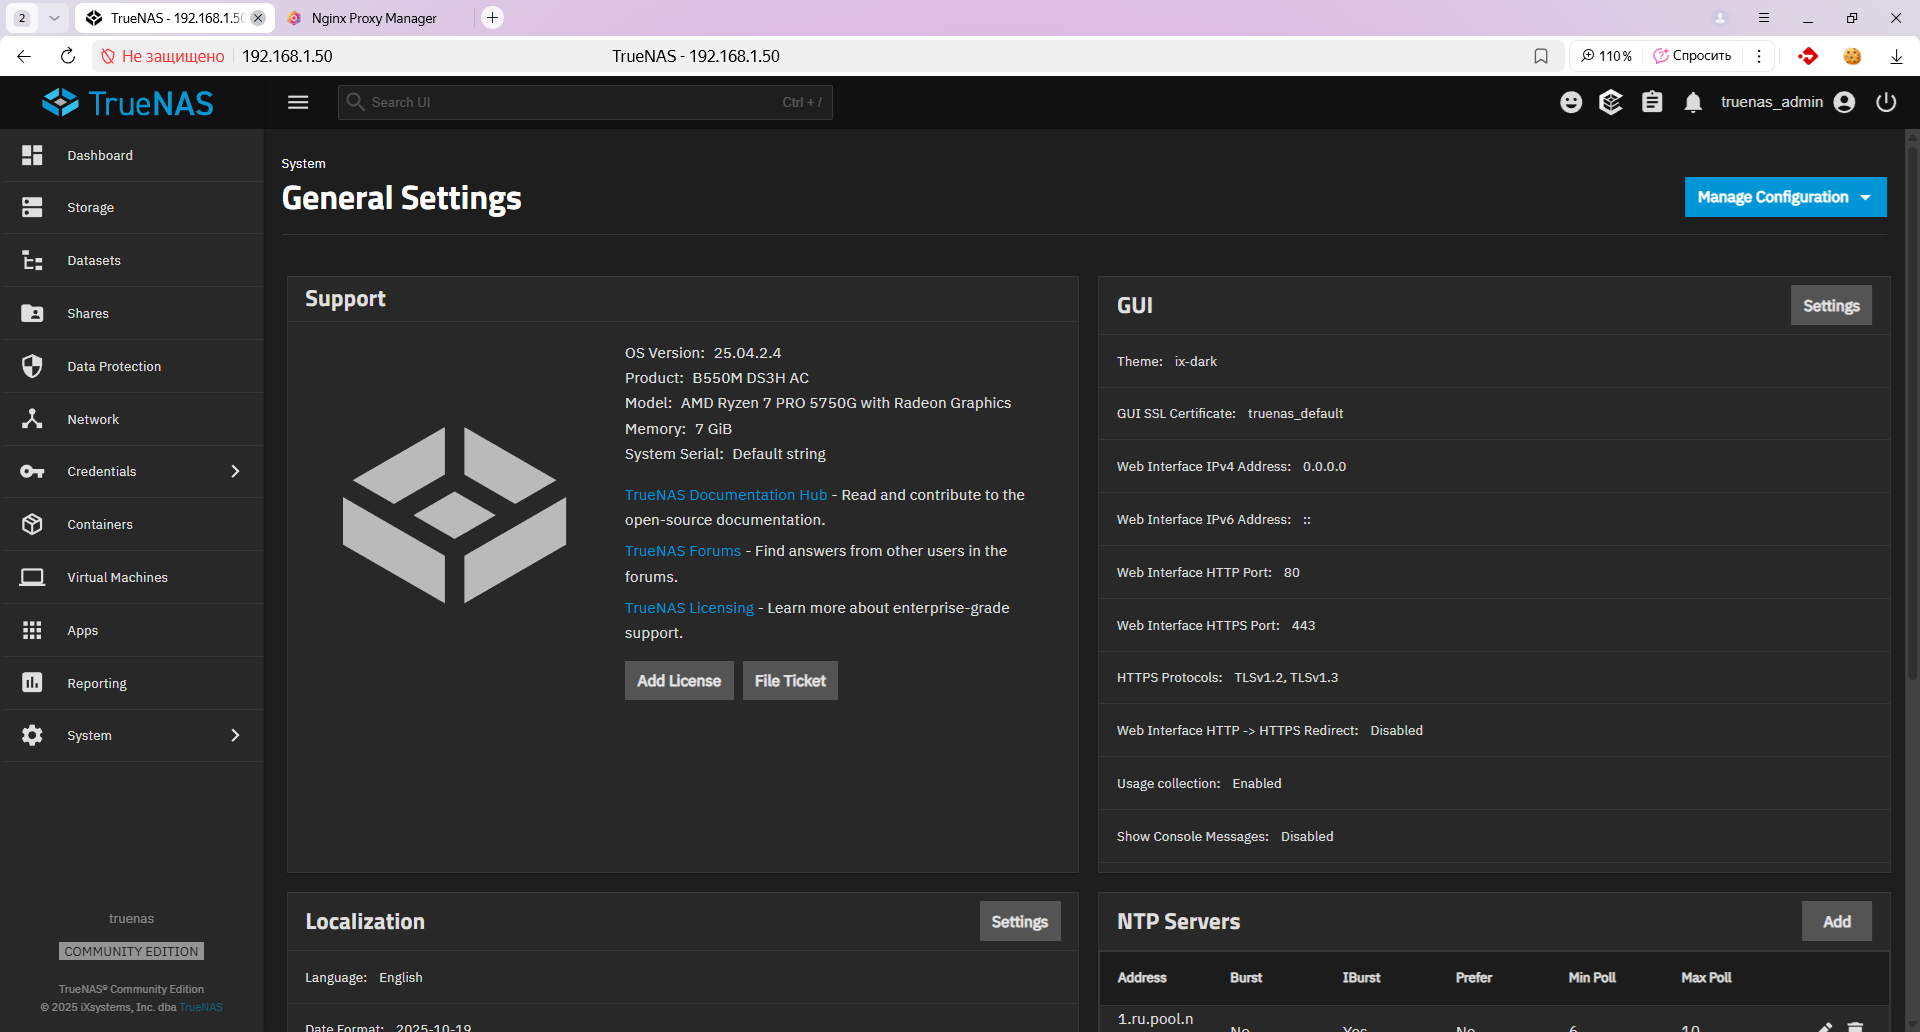Open GUI Settings button

[1830, 306]
